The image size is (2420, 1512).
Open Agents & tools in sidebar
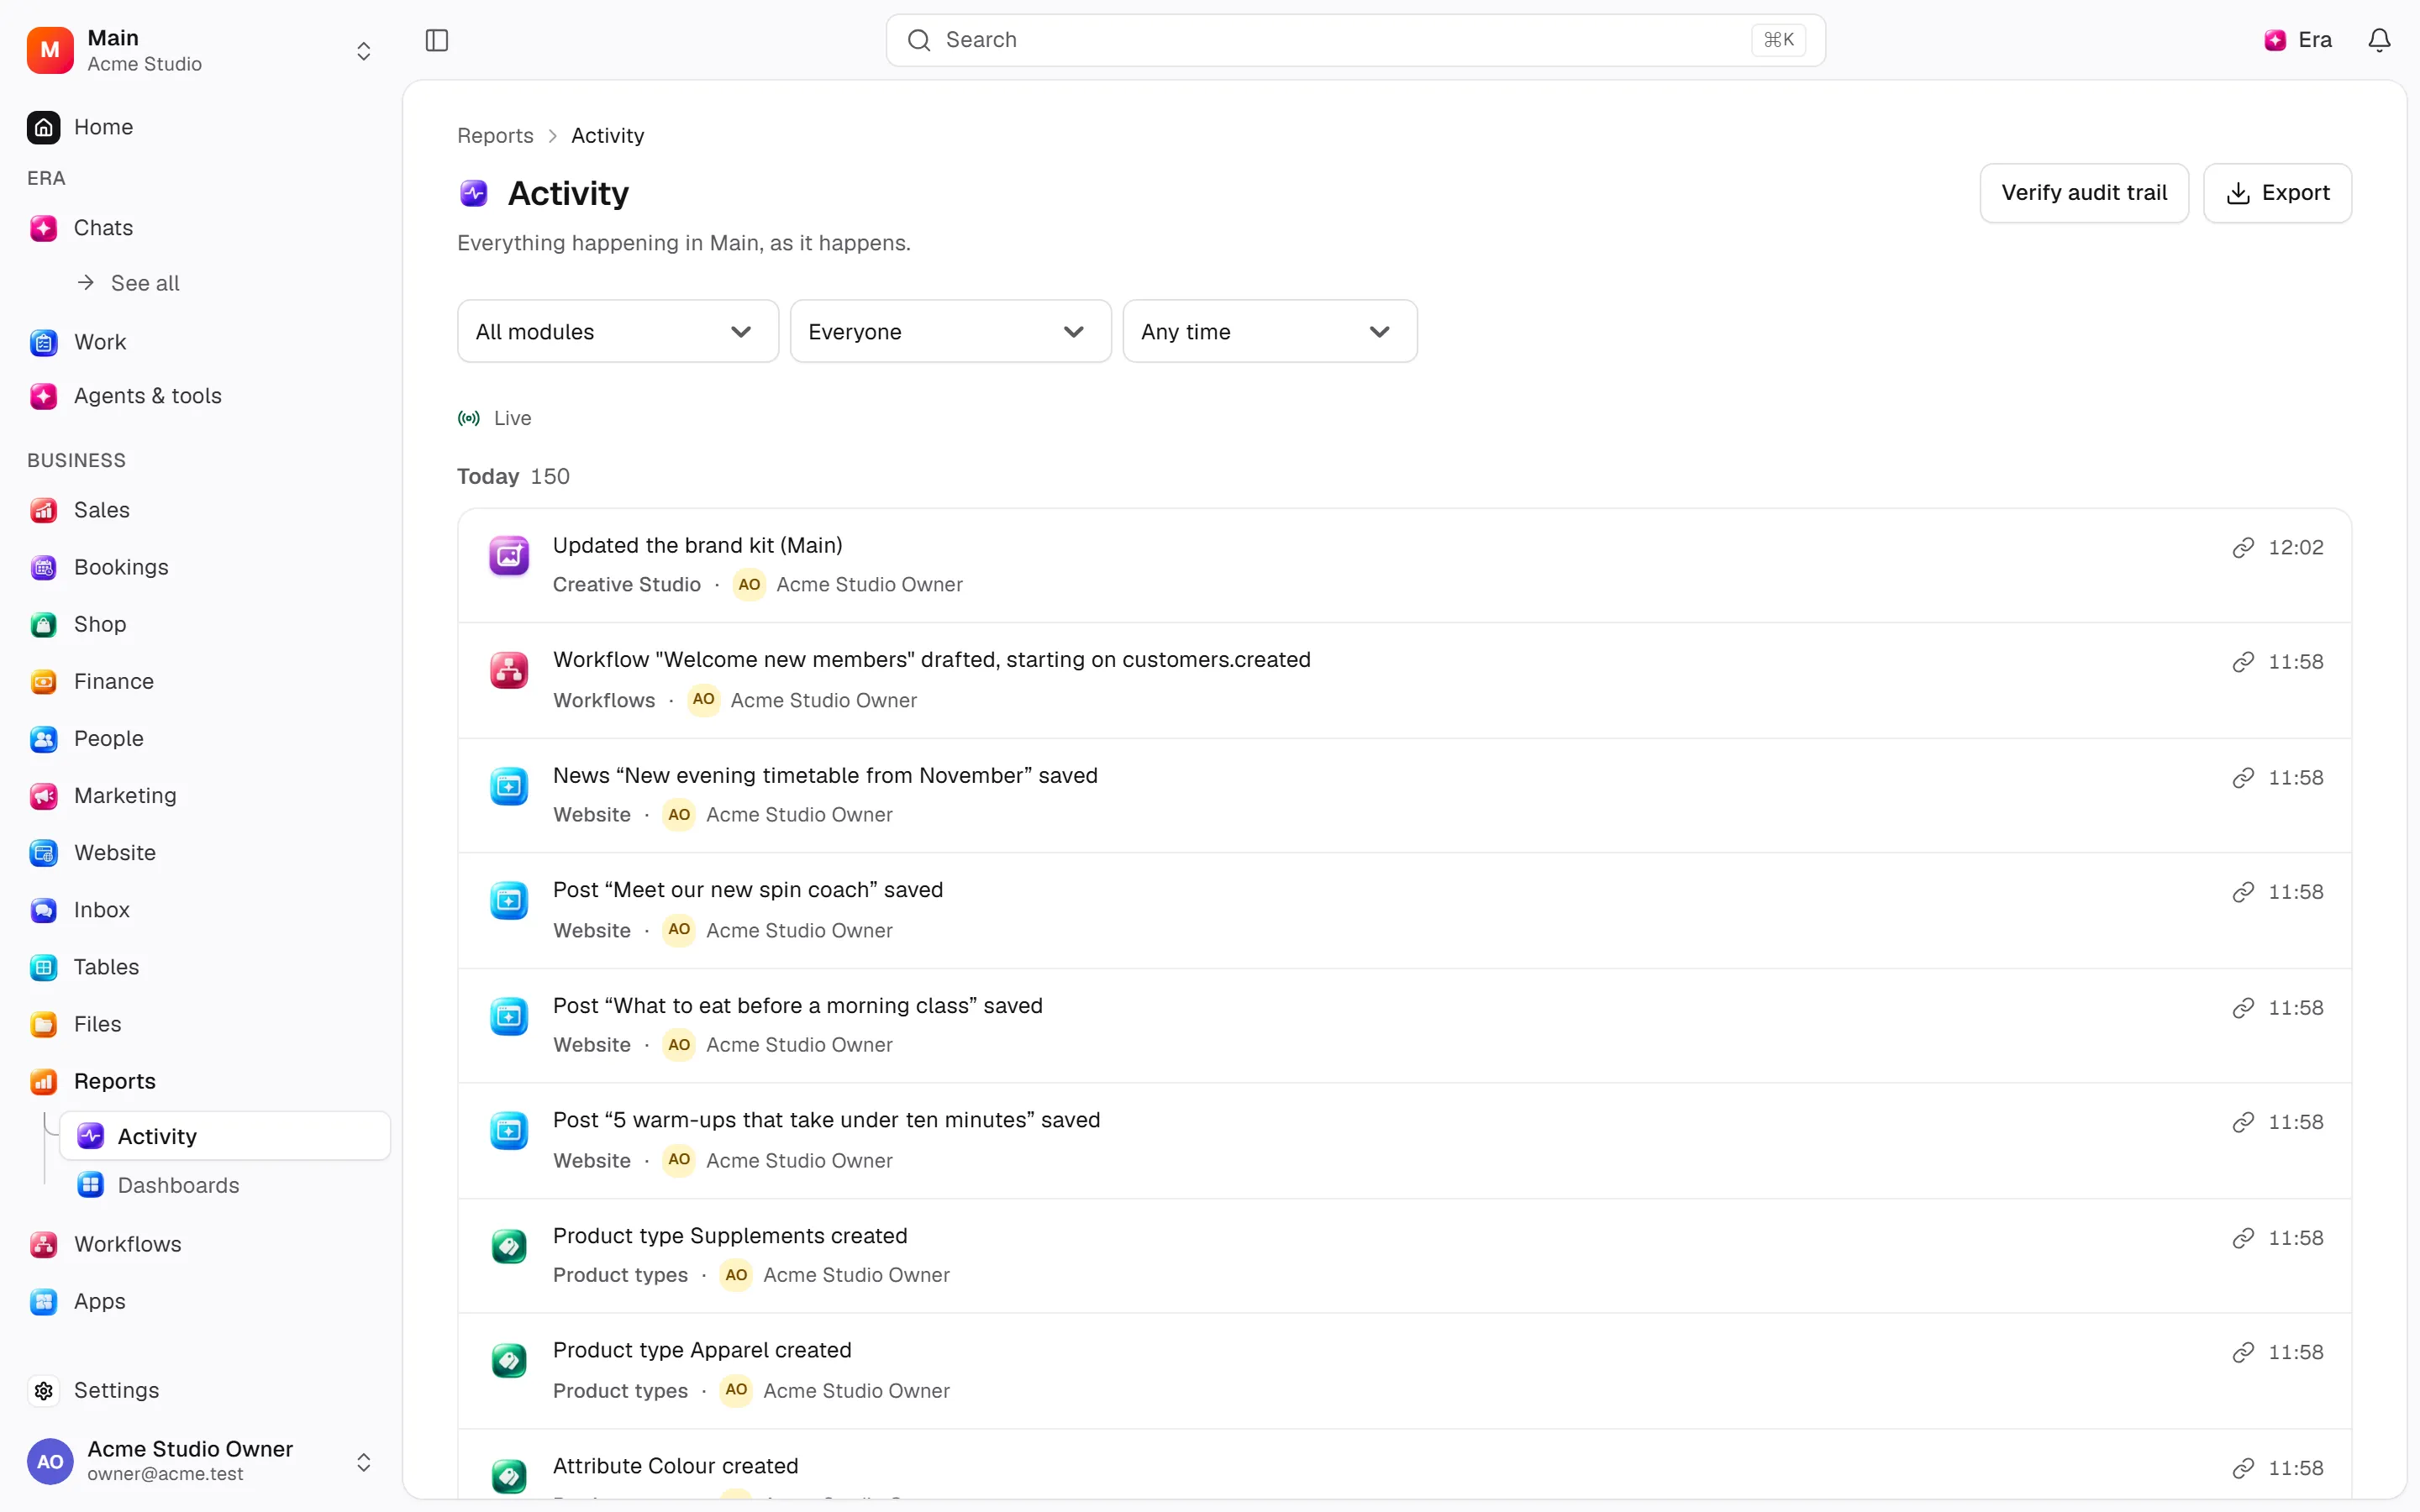[200, 396]
